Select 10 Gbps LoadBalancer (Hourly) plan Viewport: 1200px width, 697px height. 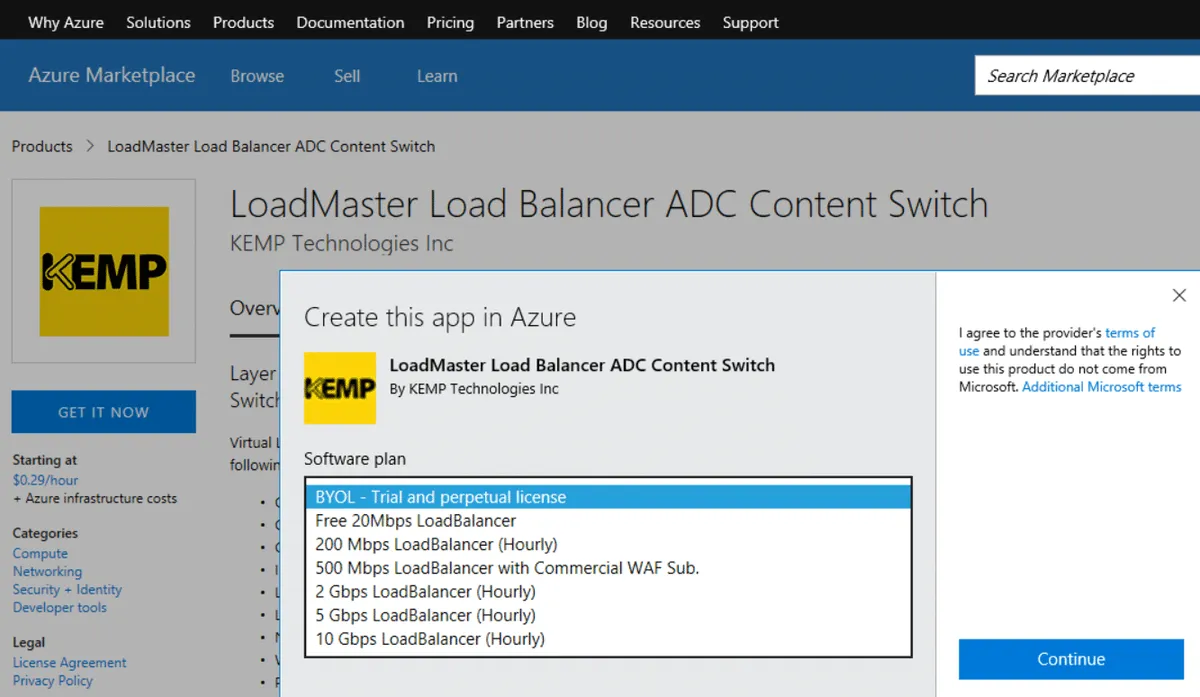[429, 639]
